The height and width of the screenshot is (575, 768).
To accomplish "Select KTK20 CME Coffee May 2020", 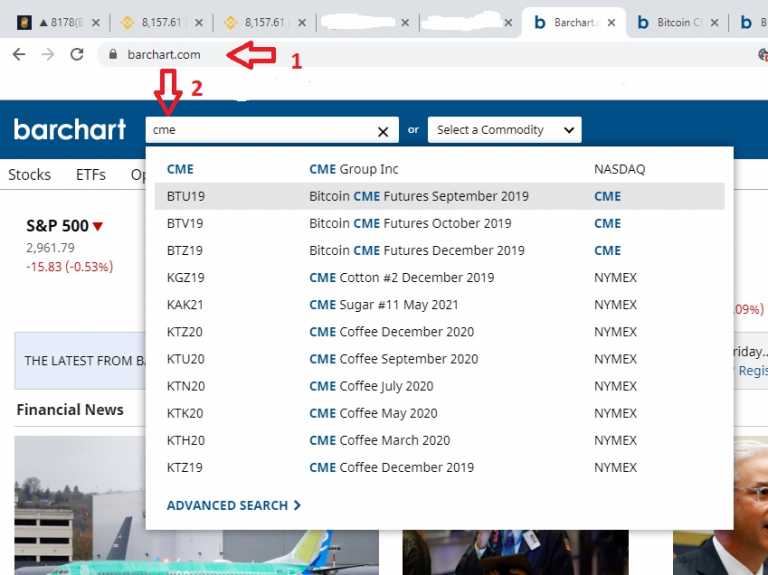I will 439,413.
